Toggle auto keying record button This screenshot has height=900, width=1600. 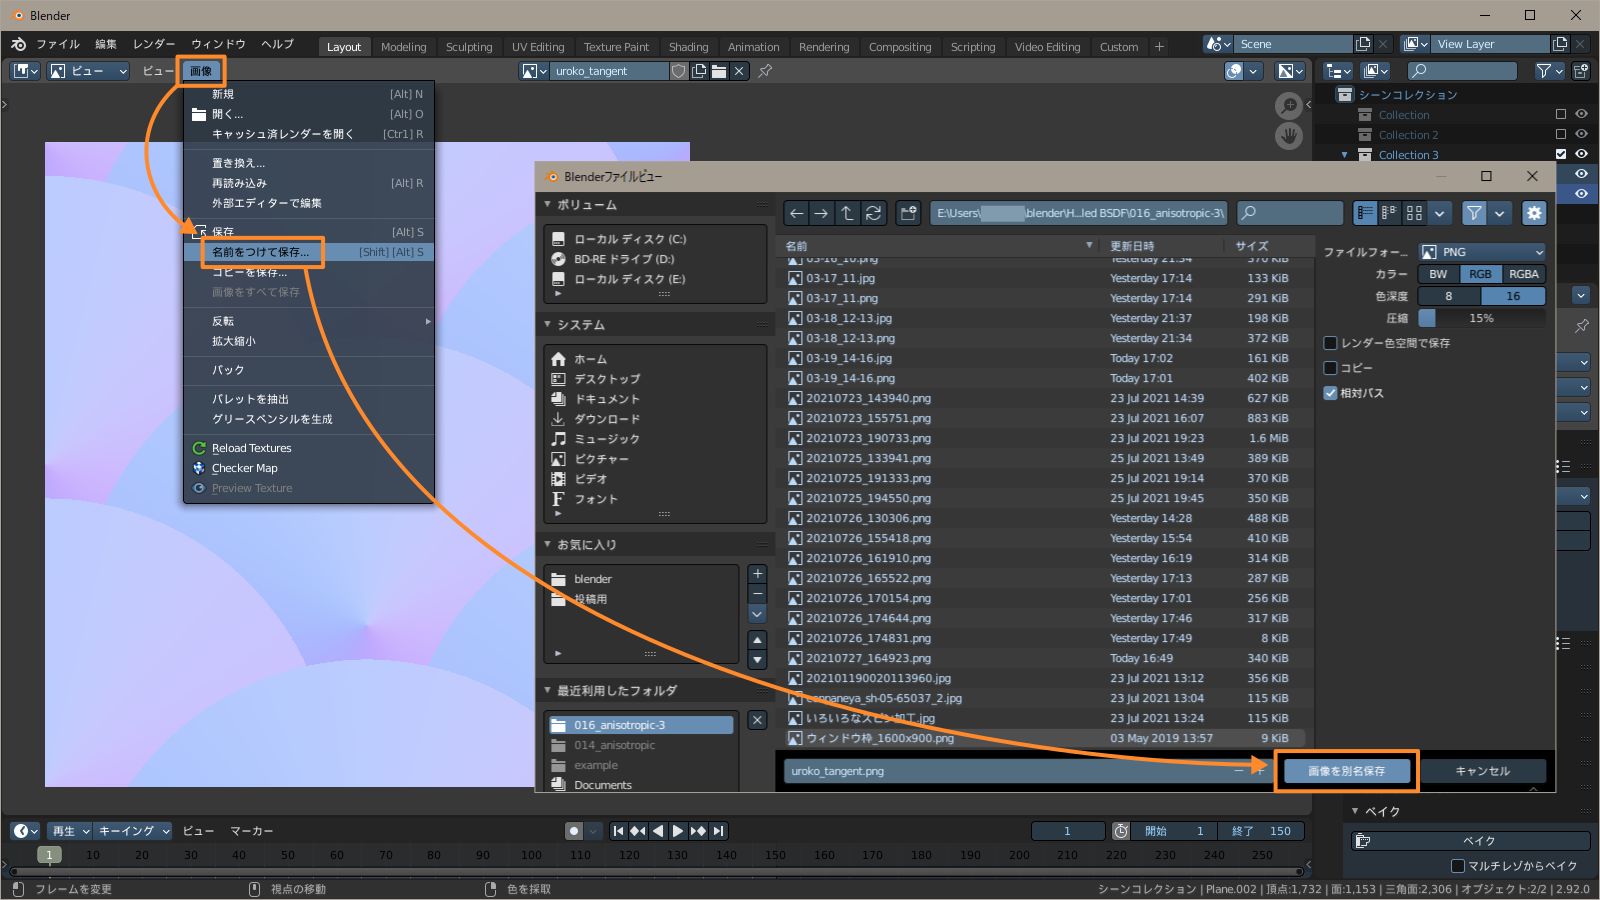tap(574, 831)
